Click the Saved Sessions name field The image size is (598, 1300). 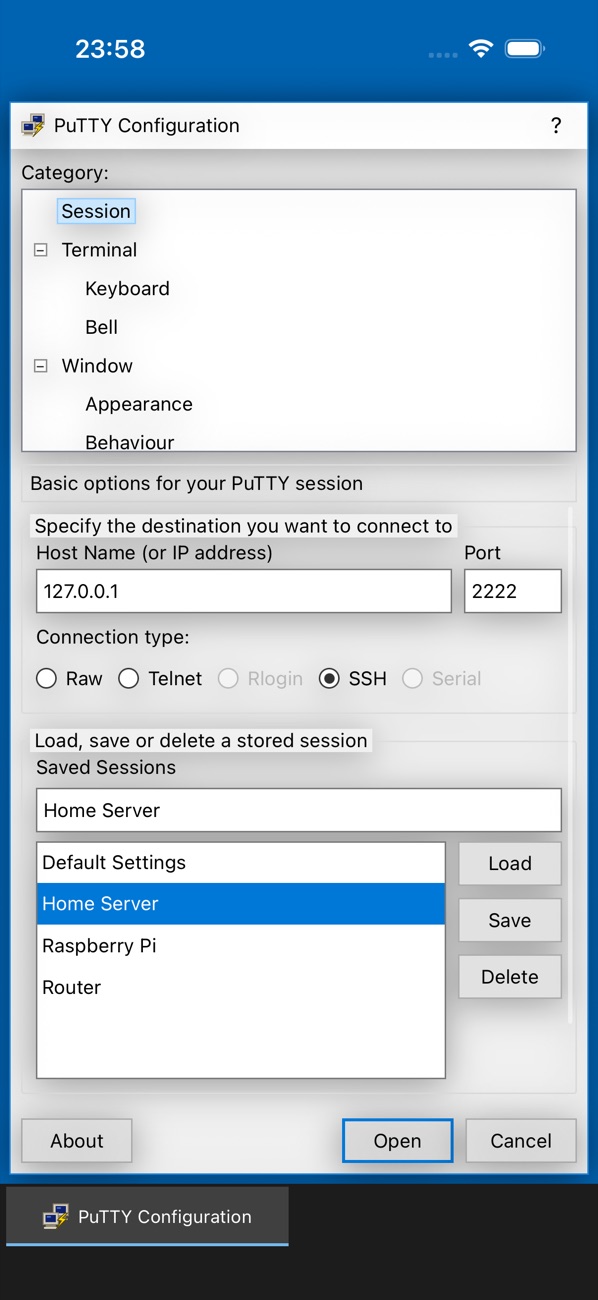click(x=299, y=810)
